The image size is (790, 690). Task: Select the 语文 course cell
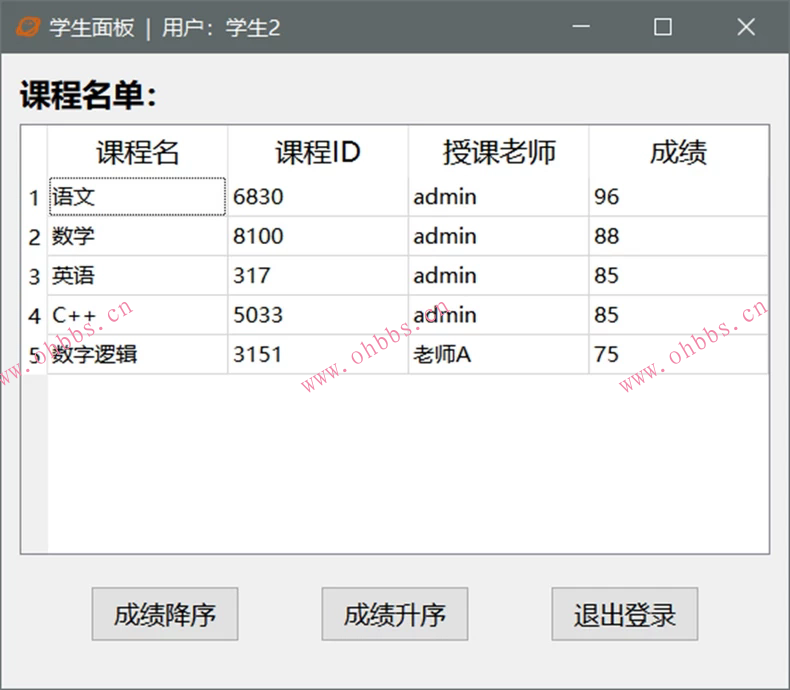click(138, 197)
